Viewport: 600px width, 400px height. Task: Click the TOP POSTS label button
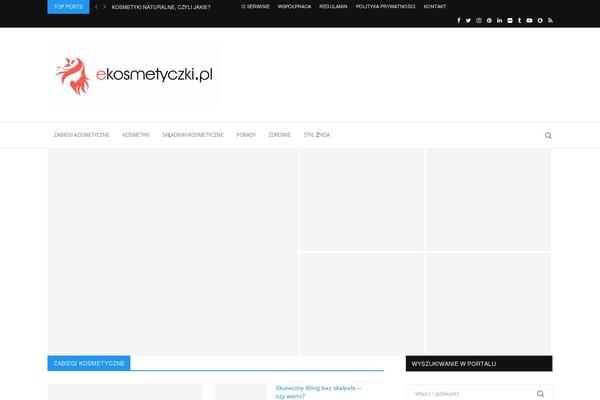click(x=68, y=7)
